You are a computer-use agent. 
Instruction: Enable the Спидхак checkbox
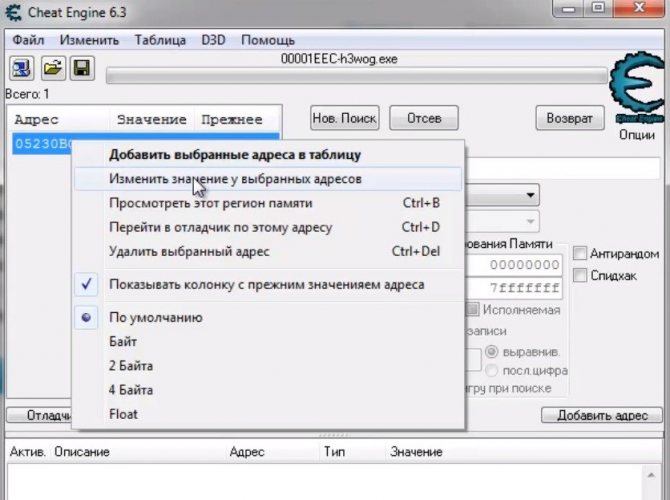(579, 275)
